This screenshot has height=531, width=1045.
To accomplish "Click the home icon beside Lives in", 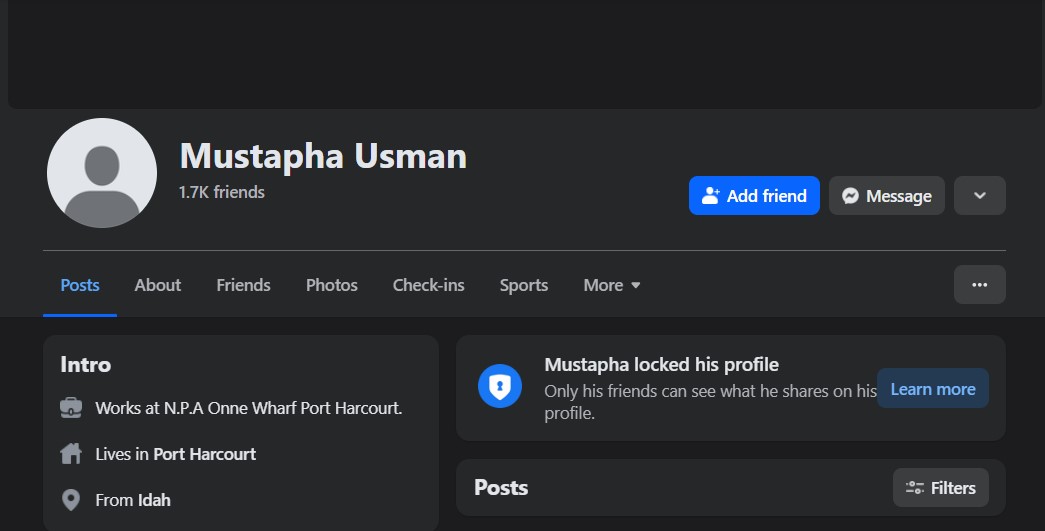I will tap(71, 454).
